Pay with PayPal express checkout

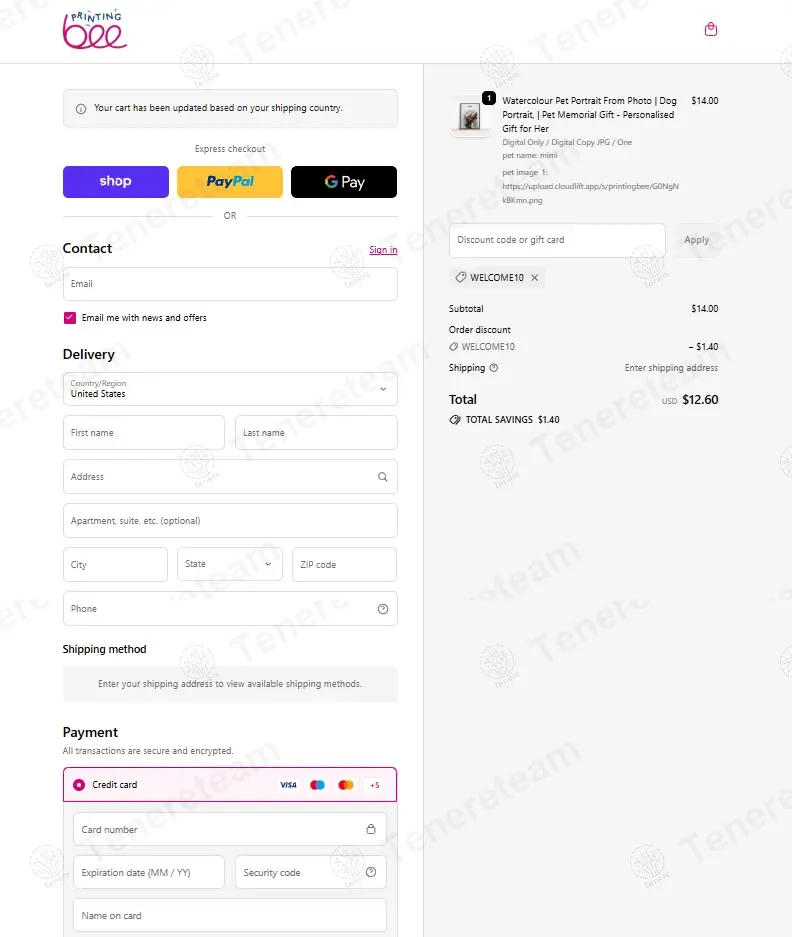(x=230, y=182)
